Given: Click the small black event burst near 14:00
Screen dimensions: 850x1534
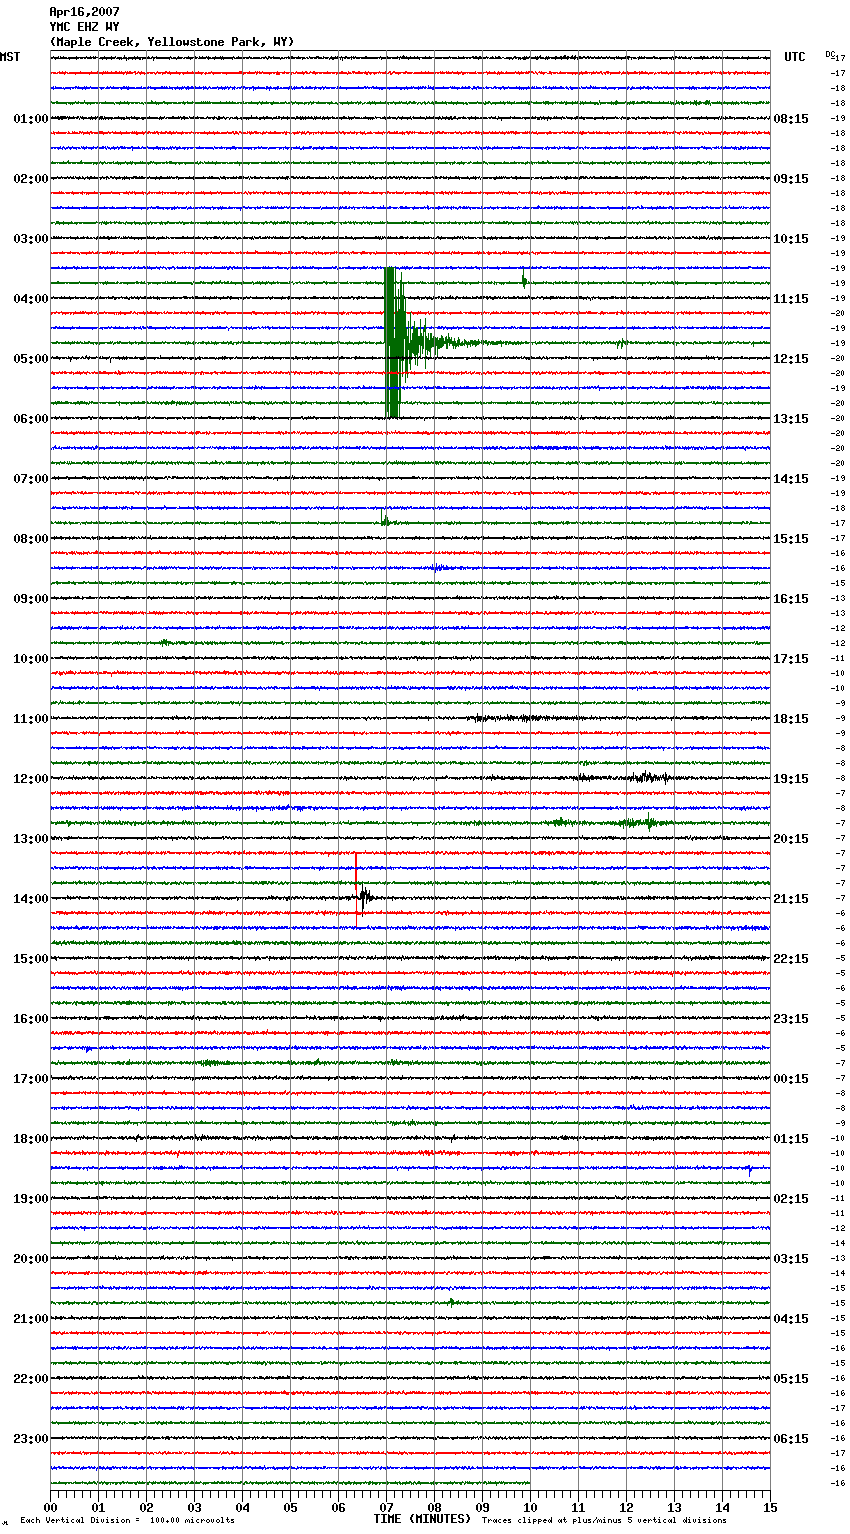Looking at the screenshot, I should [x=366, y=896].
